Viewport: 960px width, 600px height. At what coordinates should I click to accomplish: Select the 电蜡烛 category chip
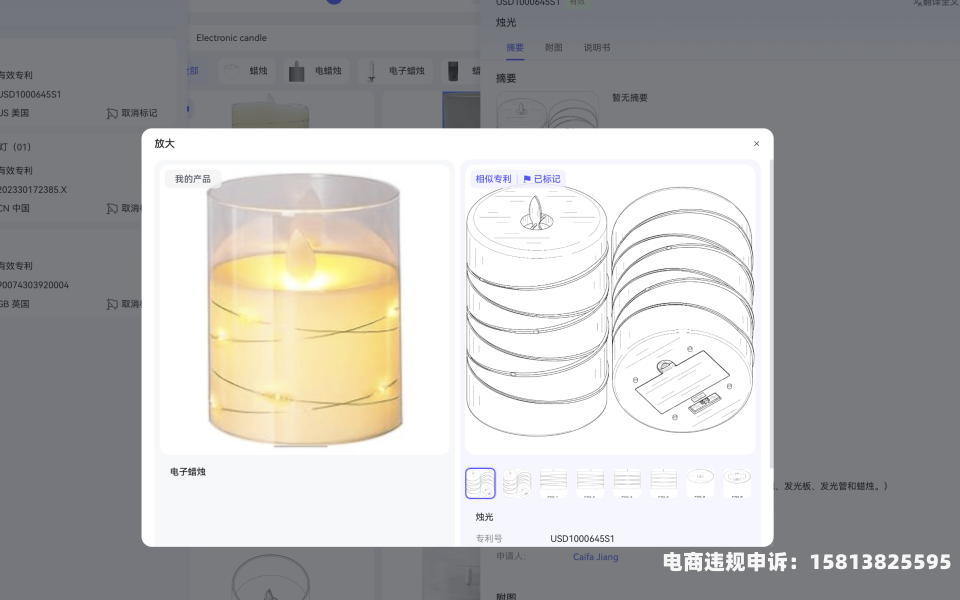pos(315,70)
